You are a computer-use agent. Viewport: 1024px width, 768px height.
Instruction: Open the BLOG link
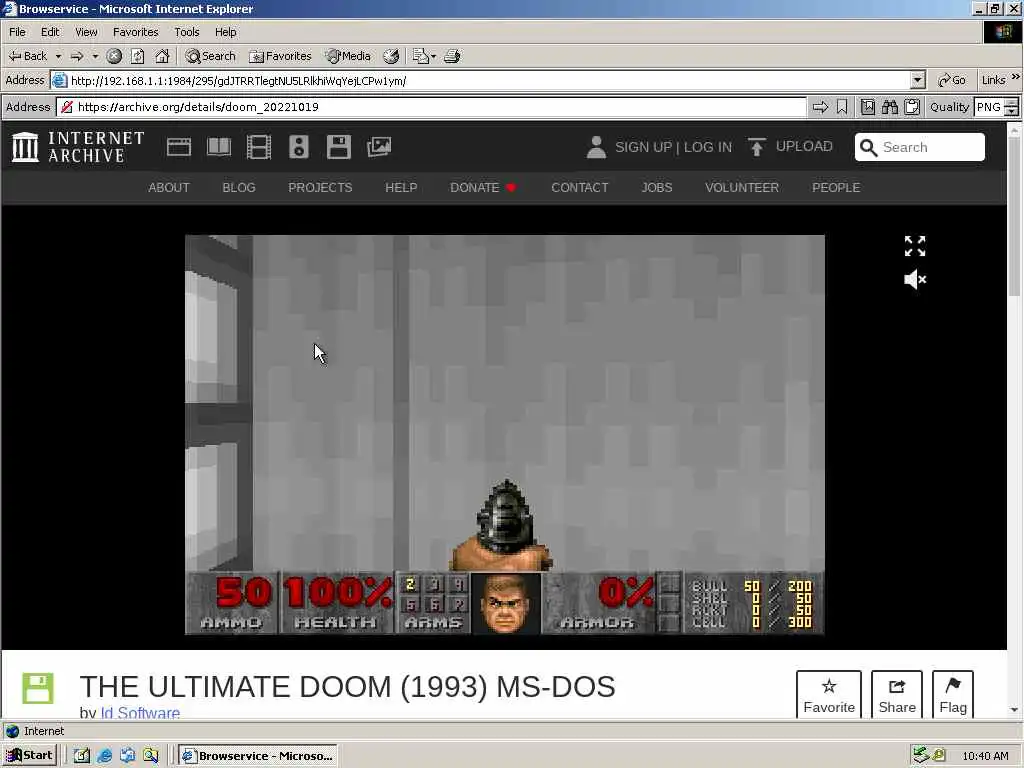tap(239, 187)
